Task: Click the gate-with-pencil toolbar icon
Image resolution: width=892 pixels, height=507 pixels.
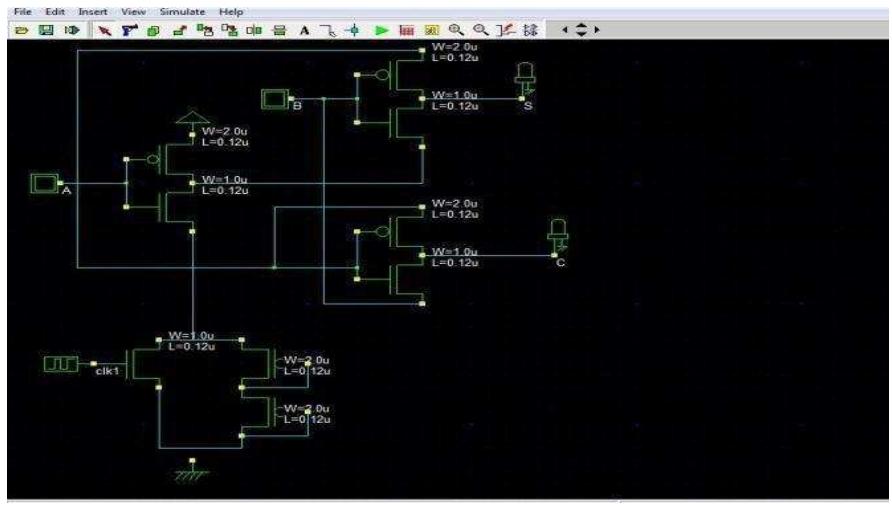Action: pyautogui.click(x=505, y=30)
